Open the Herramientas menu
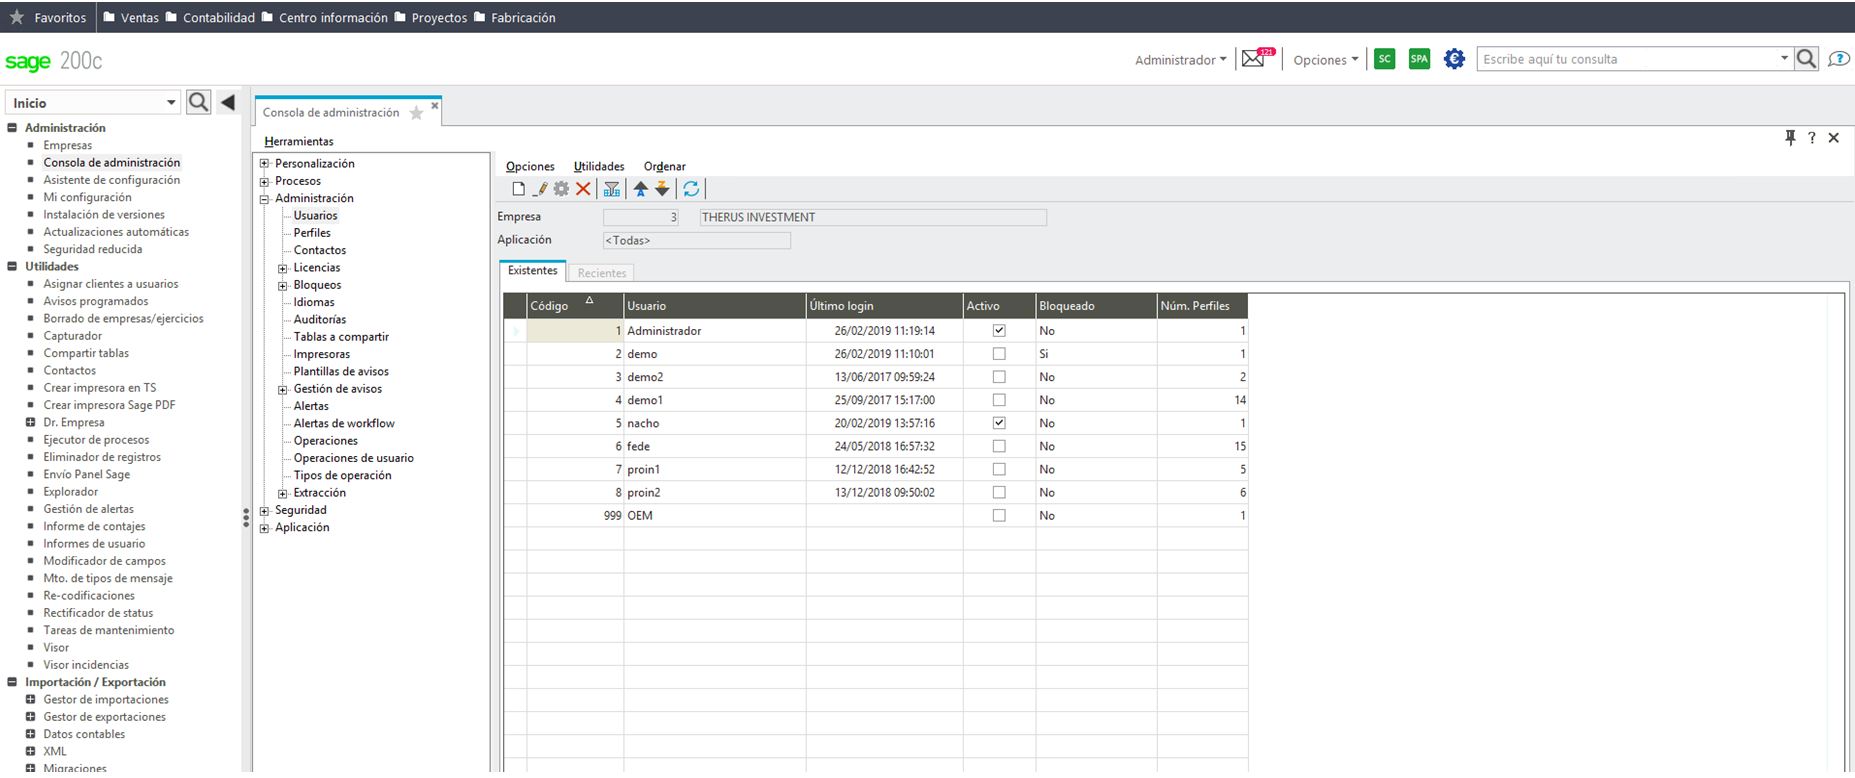The height and width of the screenshot is (778, 1855). click(x=299, y=141)
